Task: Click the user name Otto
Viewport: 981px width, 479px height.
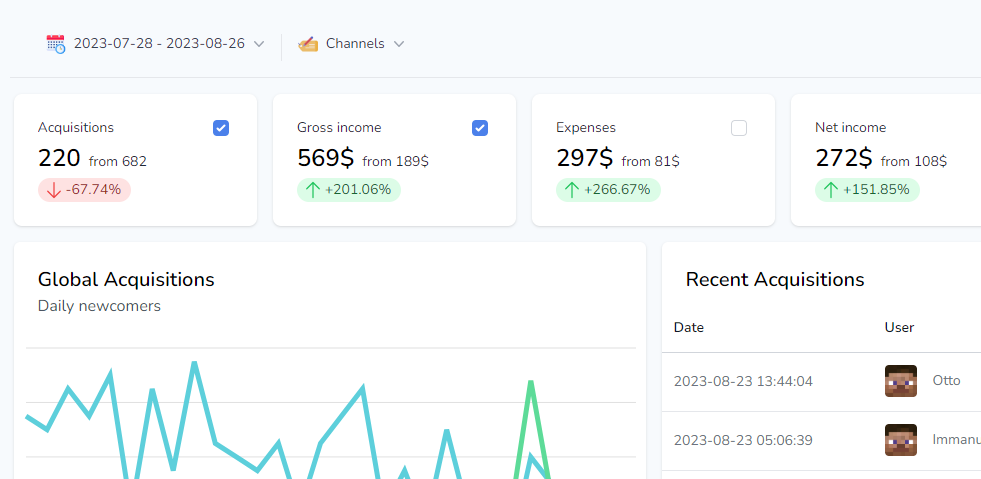Action: [946, 380]
